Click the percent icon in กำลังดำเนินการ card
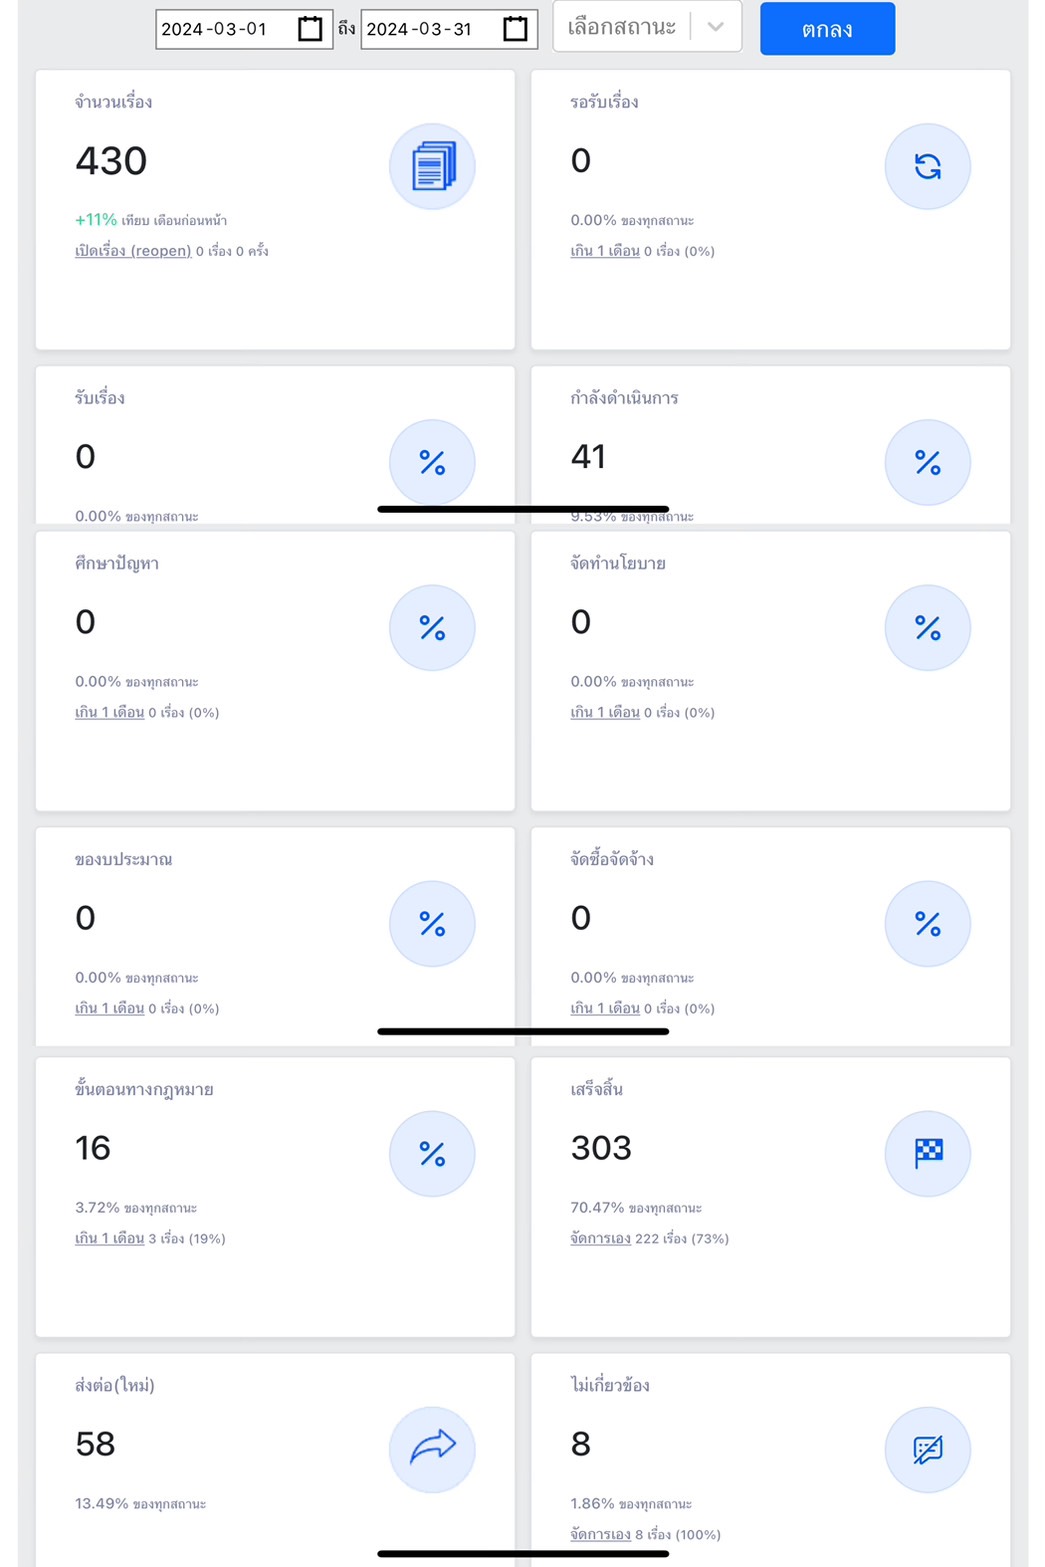1045x1567 pixels. (x=927, y=462)
